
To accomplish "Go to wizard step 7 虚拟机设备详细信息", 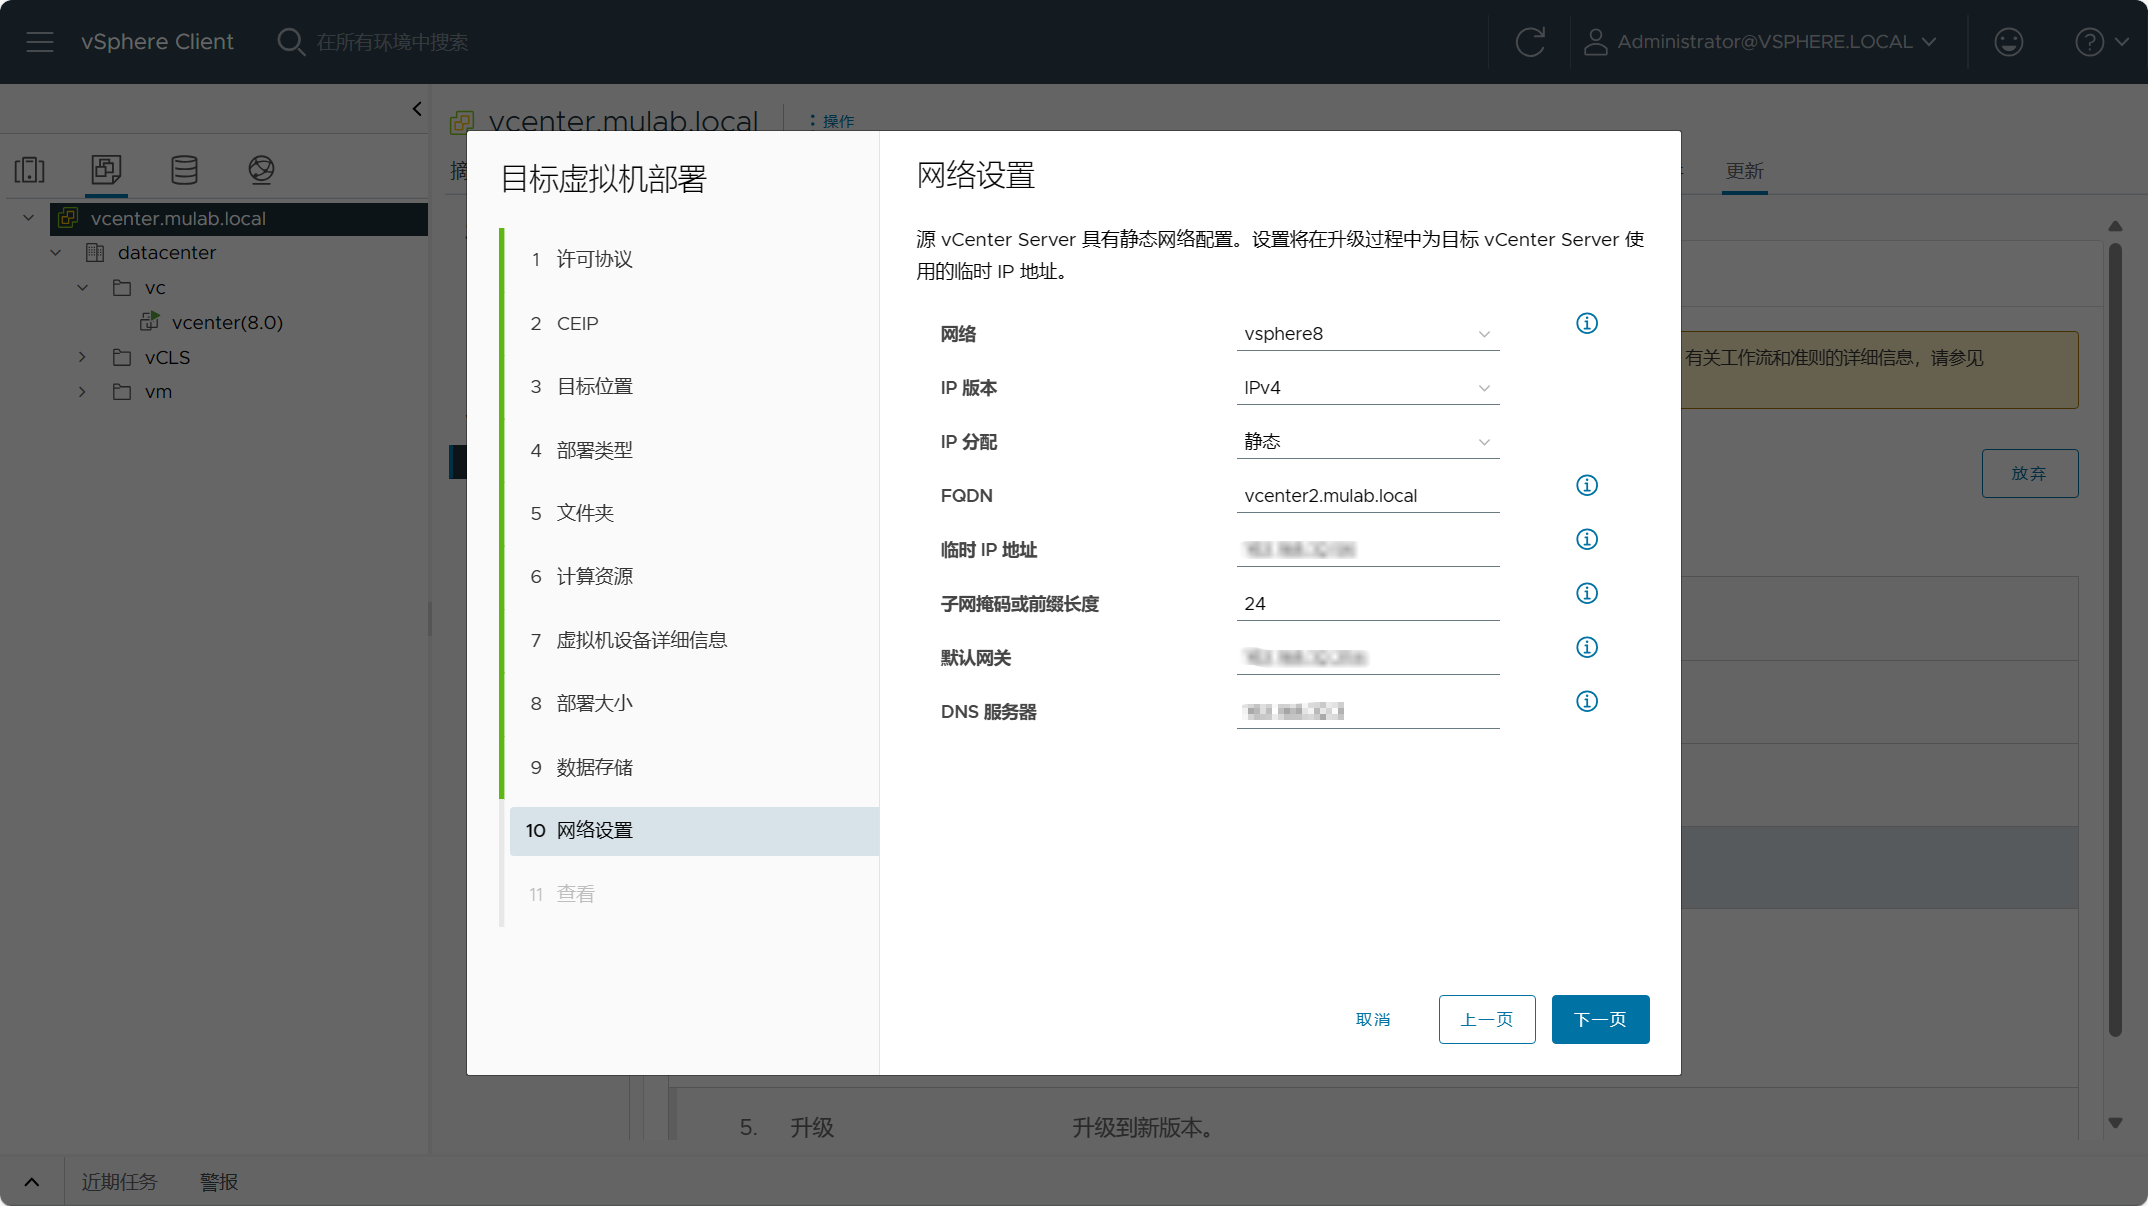I will coord(694,641).
